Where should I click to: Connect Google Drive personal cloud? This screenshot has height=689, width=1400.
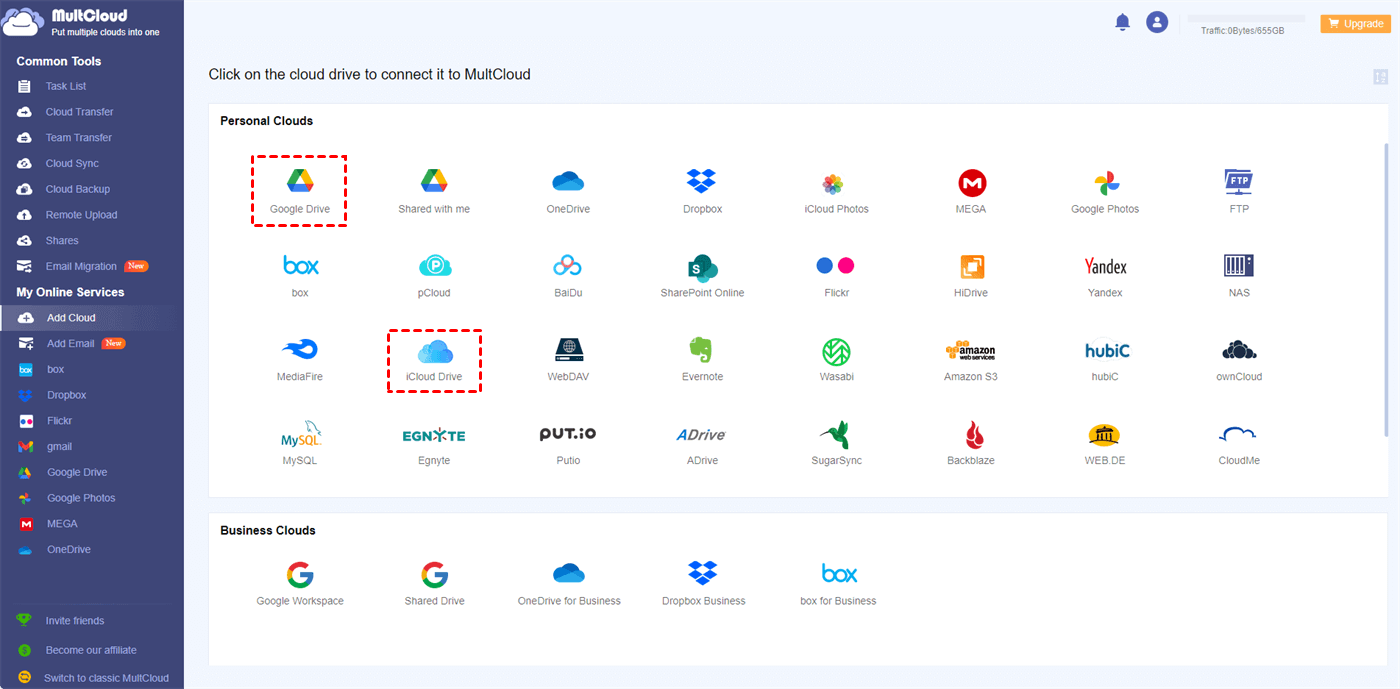pos(299,190)
